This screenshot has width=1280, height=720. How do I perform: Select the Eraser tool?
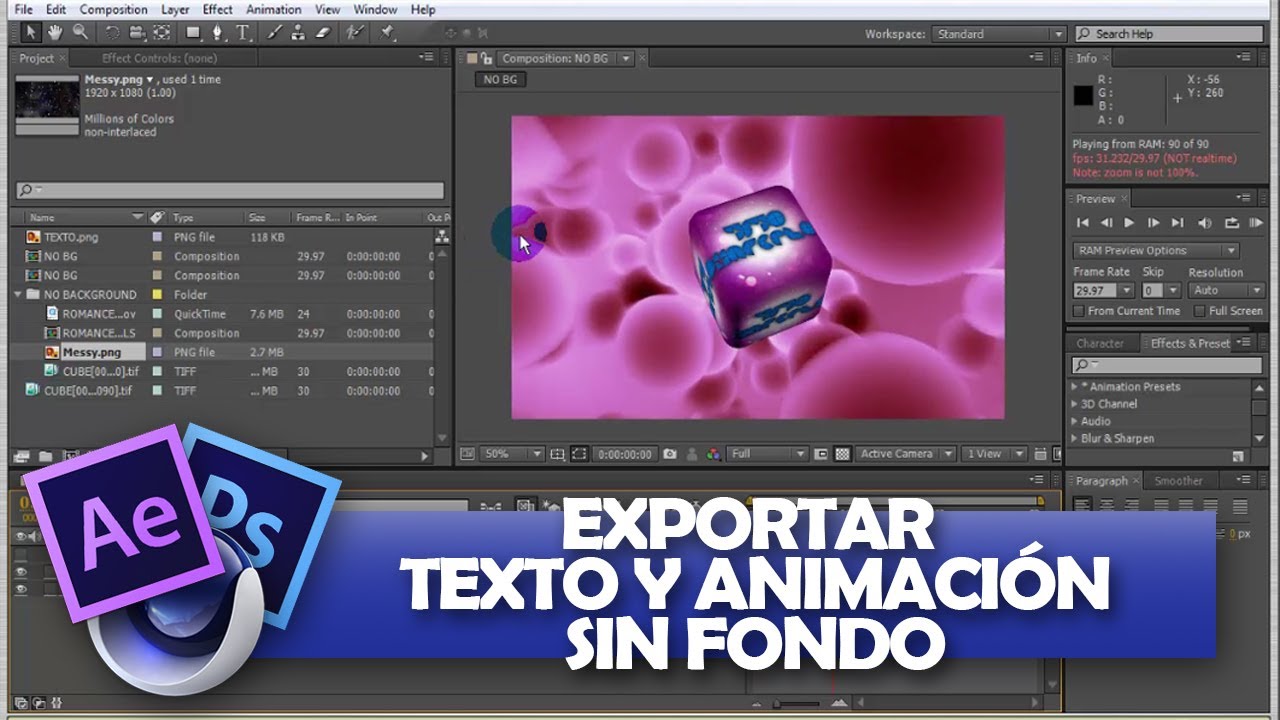(322, 33)
